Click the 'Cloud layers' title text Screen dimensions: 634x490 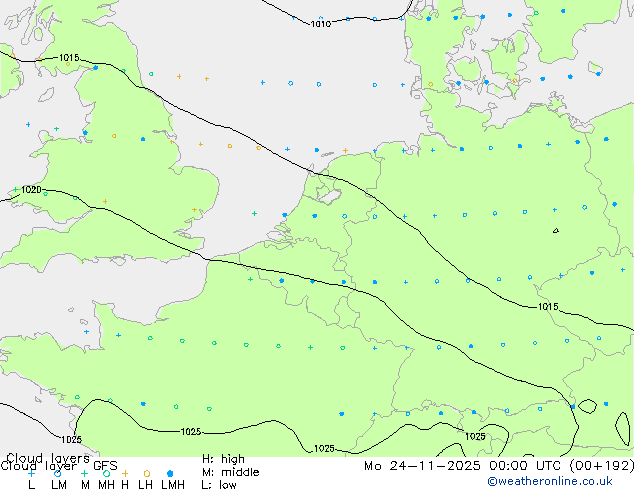click(48, 458)
